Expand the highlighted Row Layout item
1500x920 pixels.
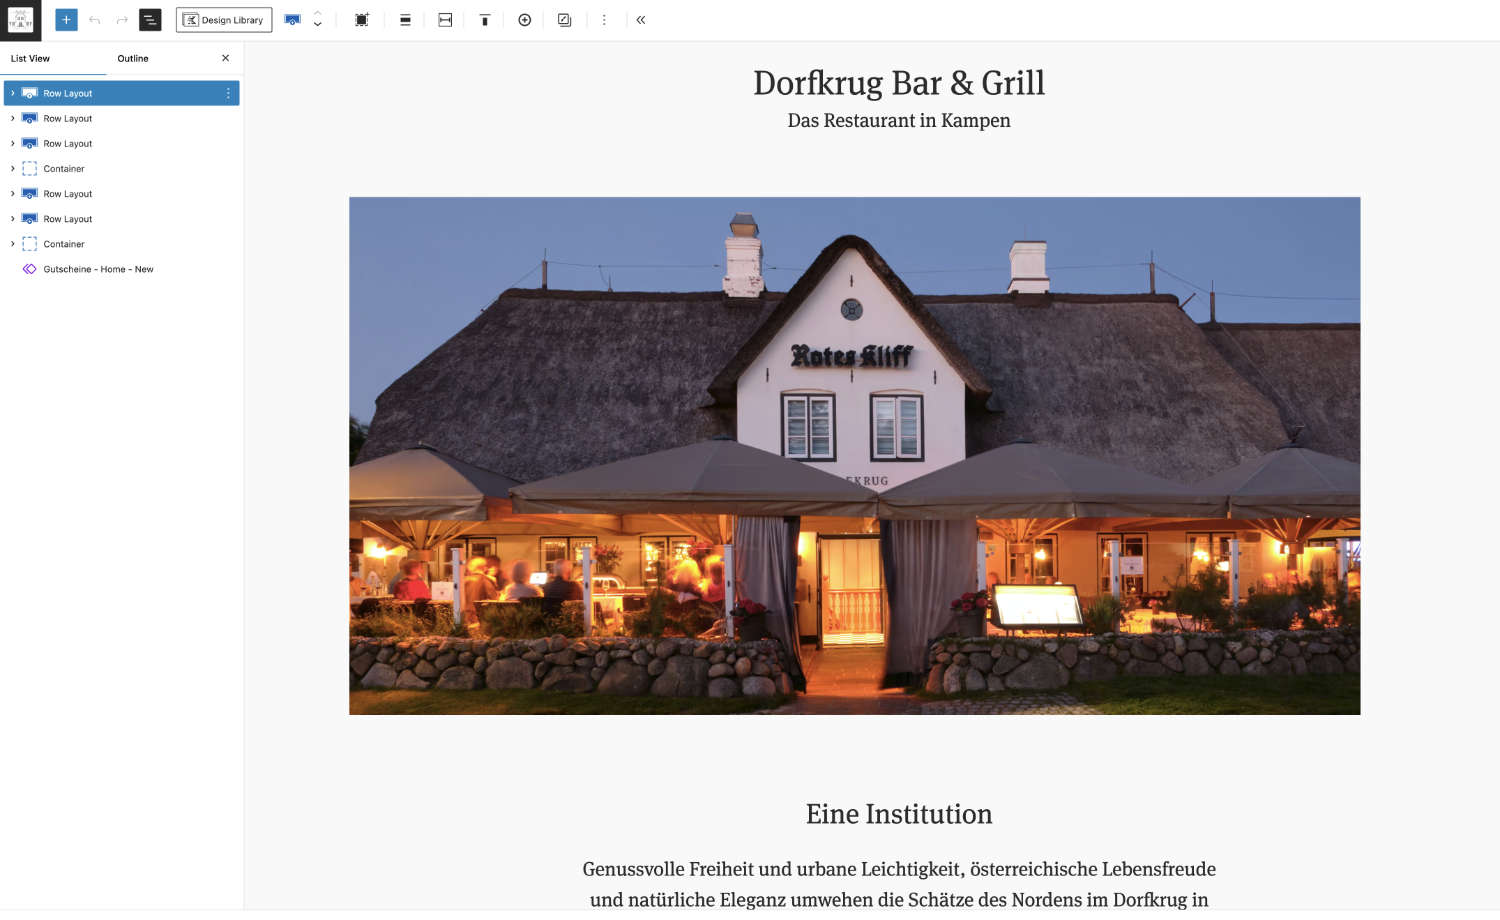[13, 93]
